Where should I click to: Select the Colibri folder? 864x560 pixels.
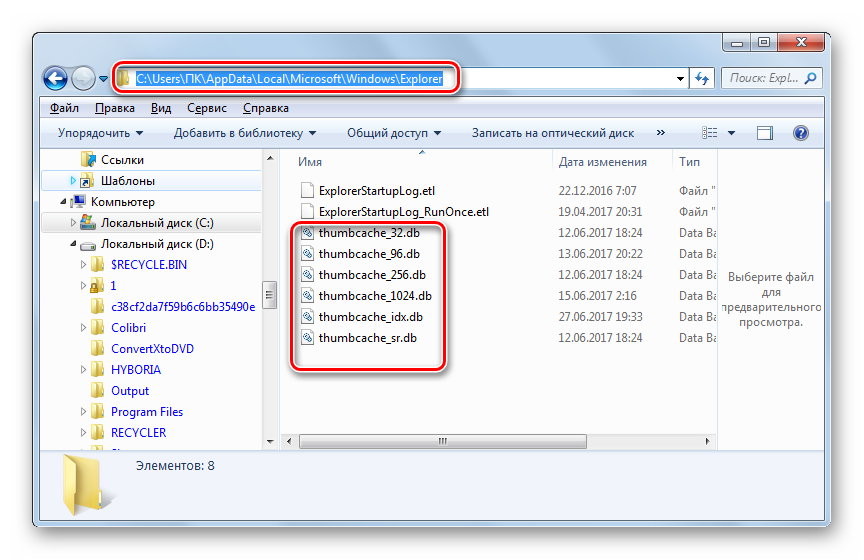pos(128,327)
